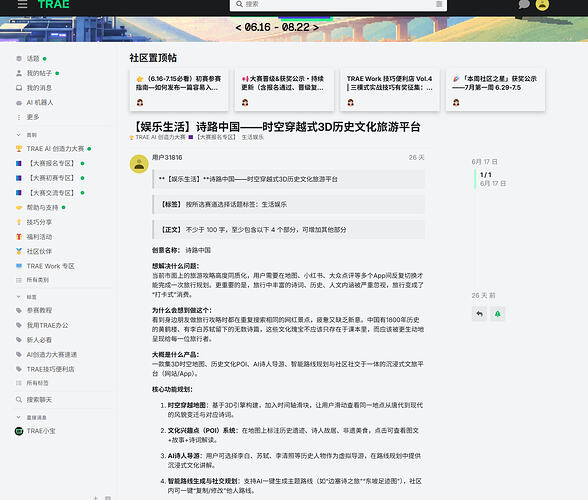Screen dimensions: 588x500
Task: Open 【大赛交流专区】 sidebar category
Action: point(52,193)
